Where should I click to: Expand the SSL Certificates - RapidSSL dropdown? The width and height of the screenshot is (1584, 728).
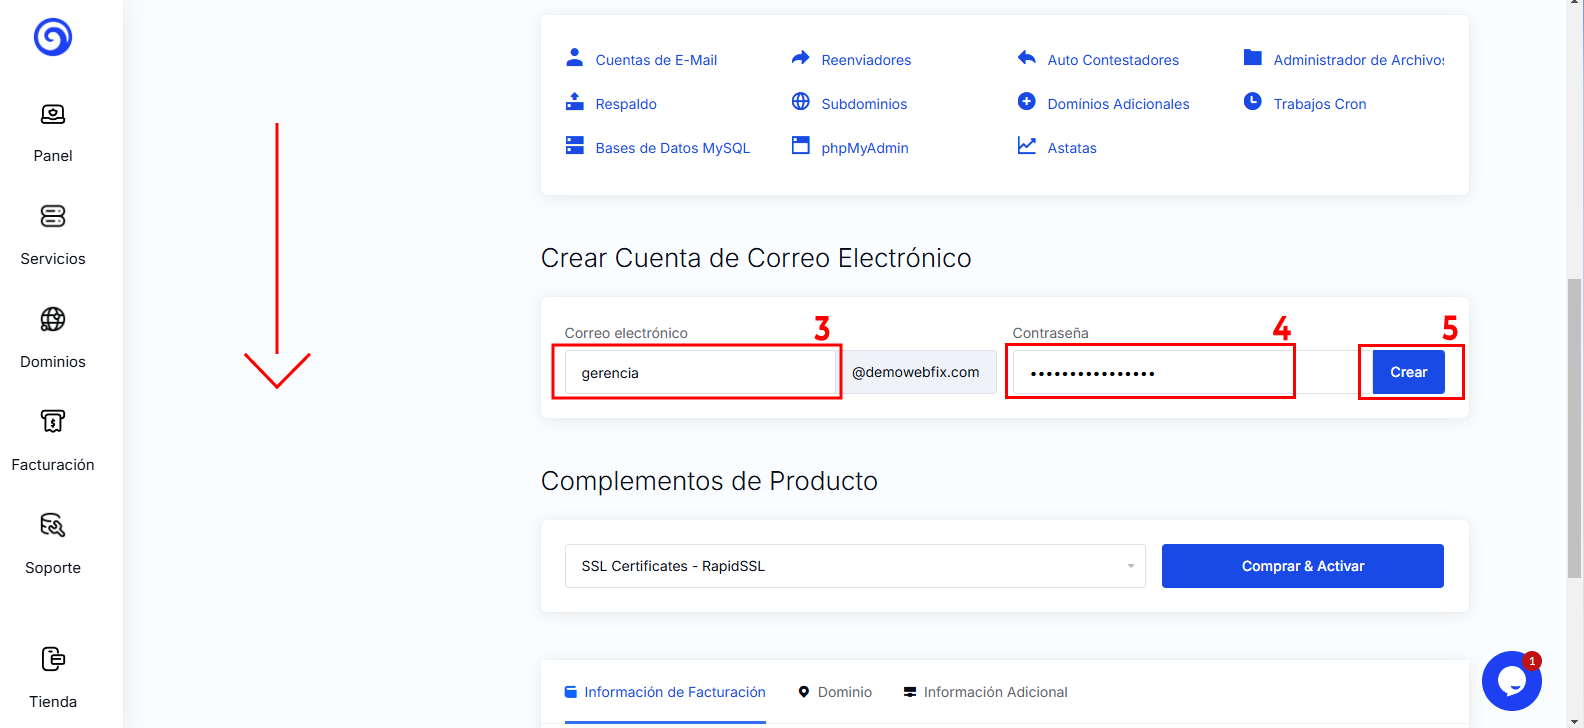855,566
